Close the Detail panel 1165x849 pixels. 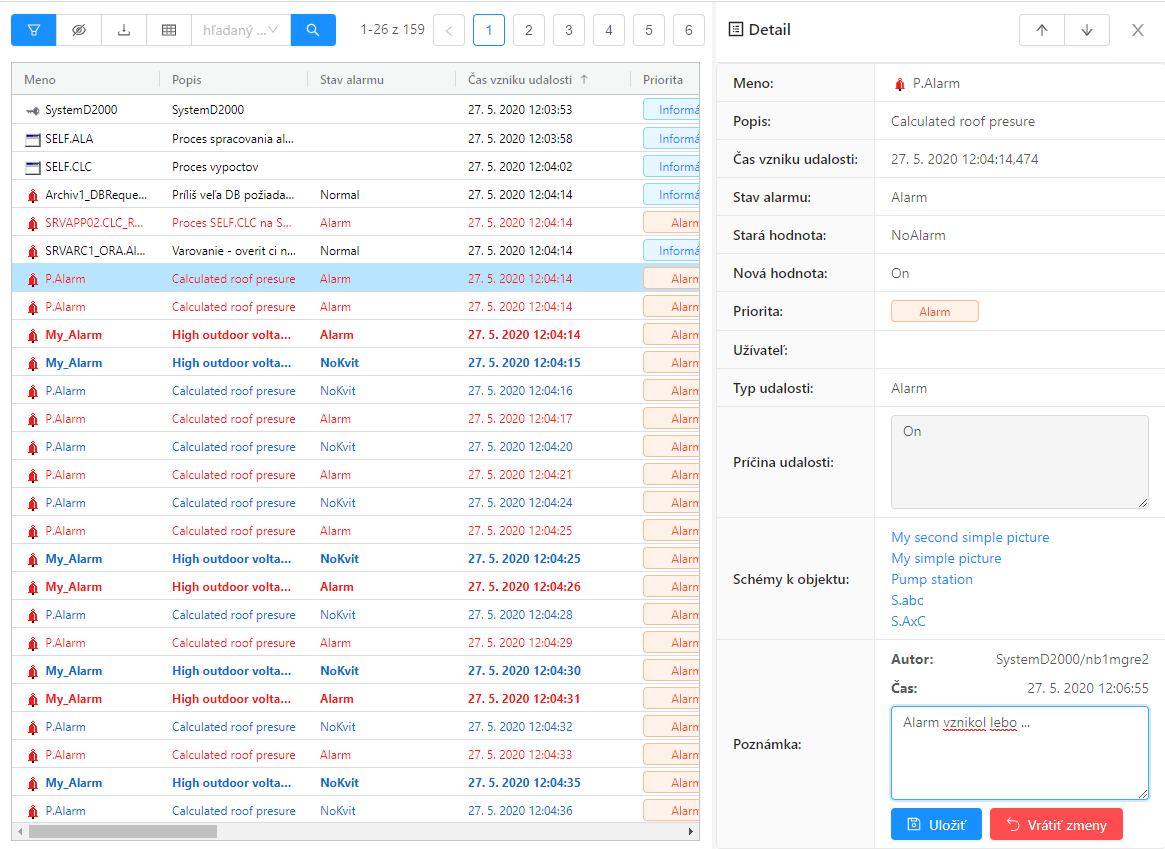[1138, 30]
